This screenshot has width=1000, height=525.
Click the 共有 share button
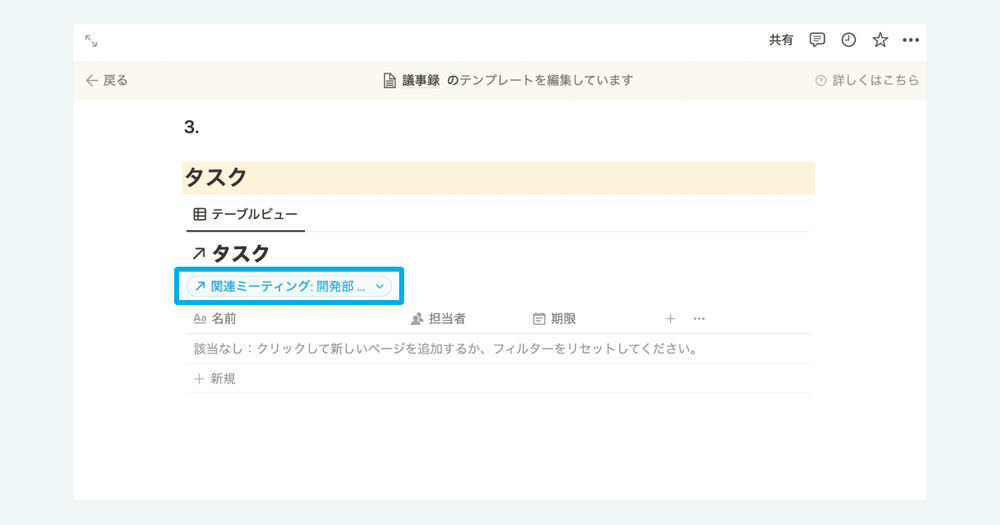[781, 40]
